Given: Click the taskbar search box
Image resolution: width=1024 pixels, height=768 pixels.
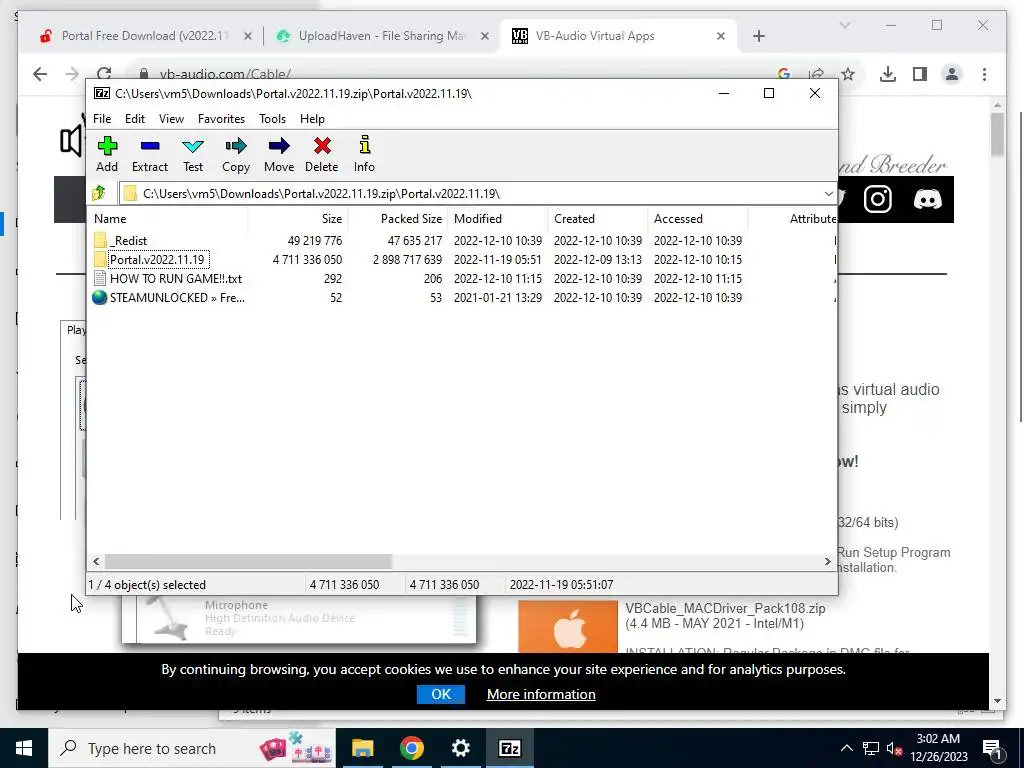Looking at the screenshot, I should tap(192, 748).
